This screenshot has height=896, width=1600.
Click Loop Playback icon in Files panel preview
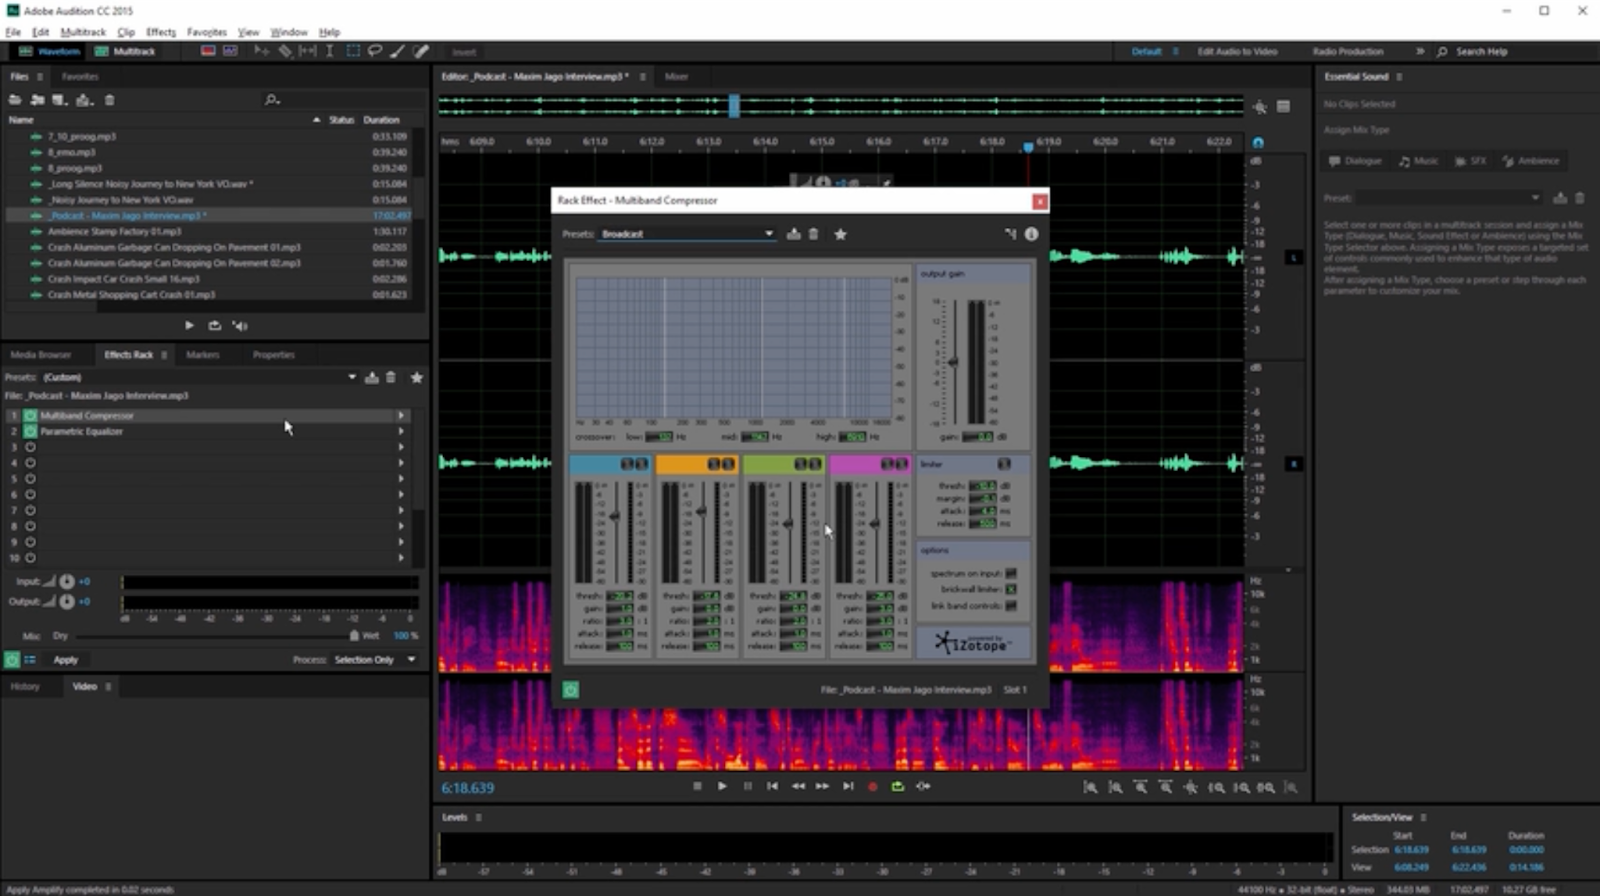tap(214, 325)
